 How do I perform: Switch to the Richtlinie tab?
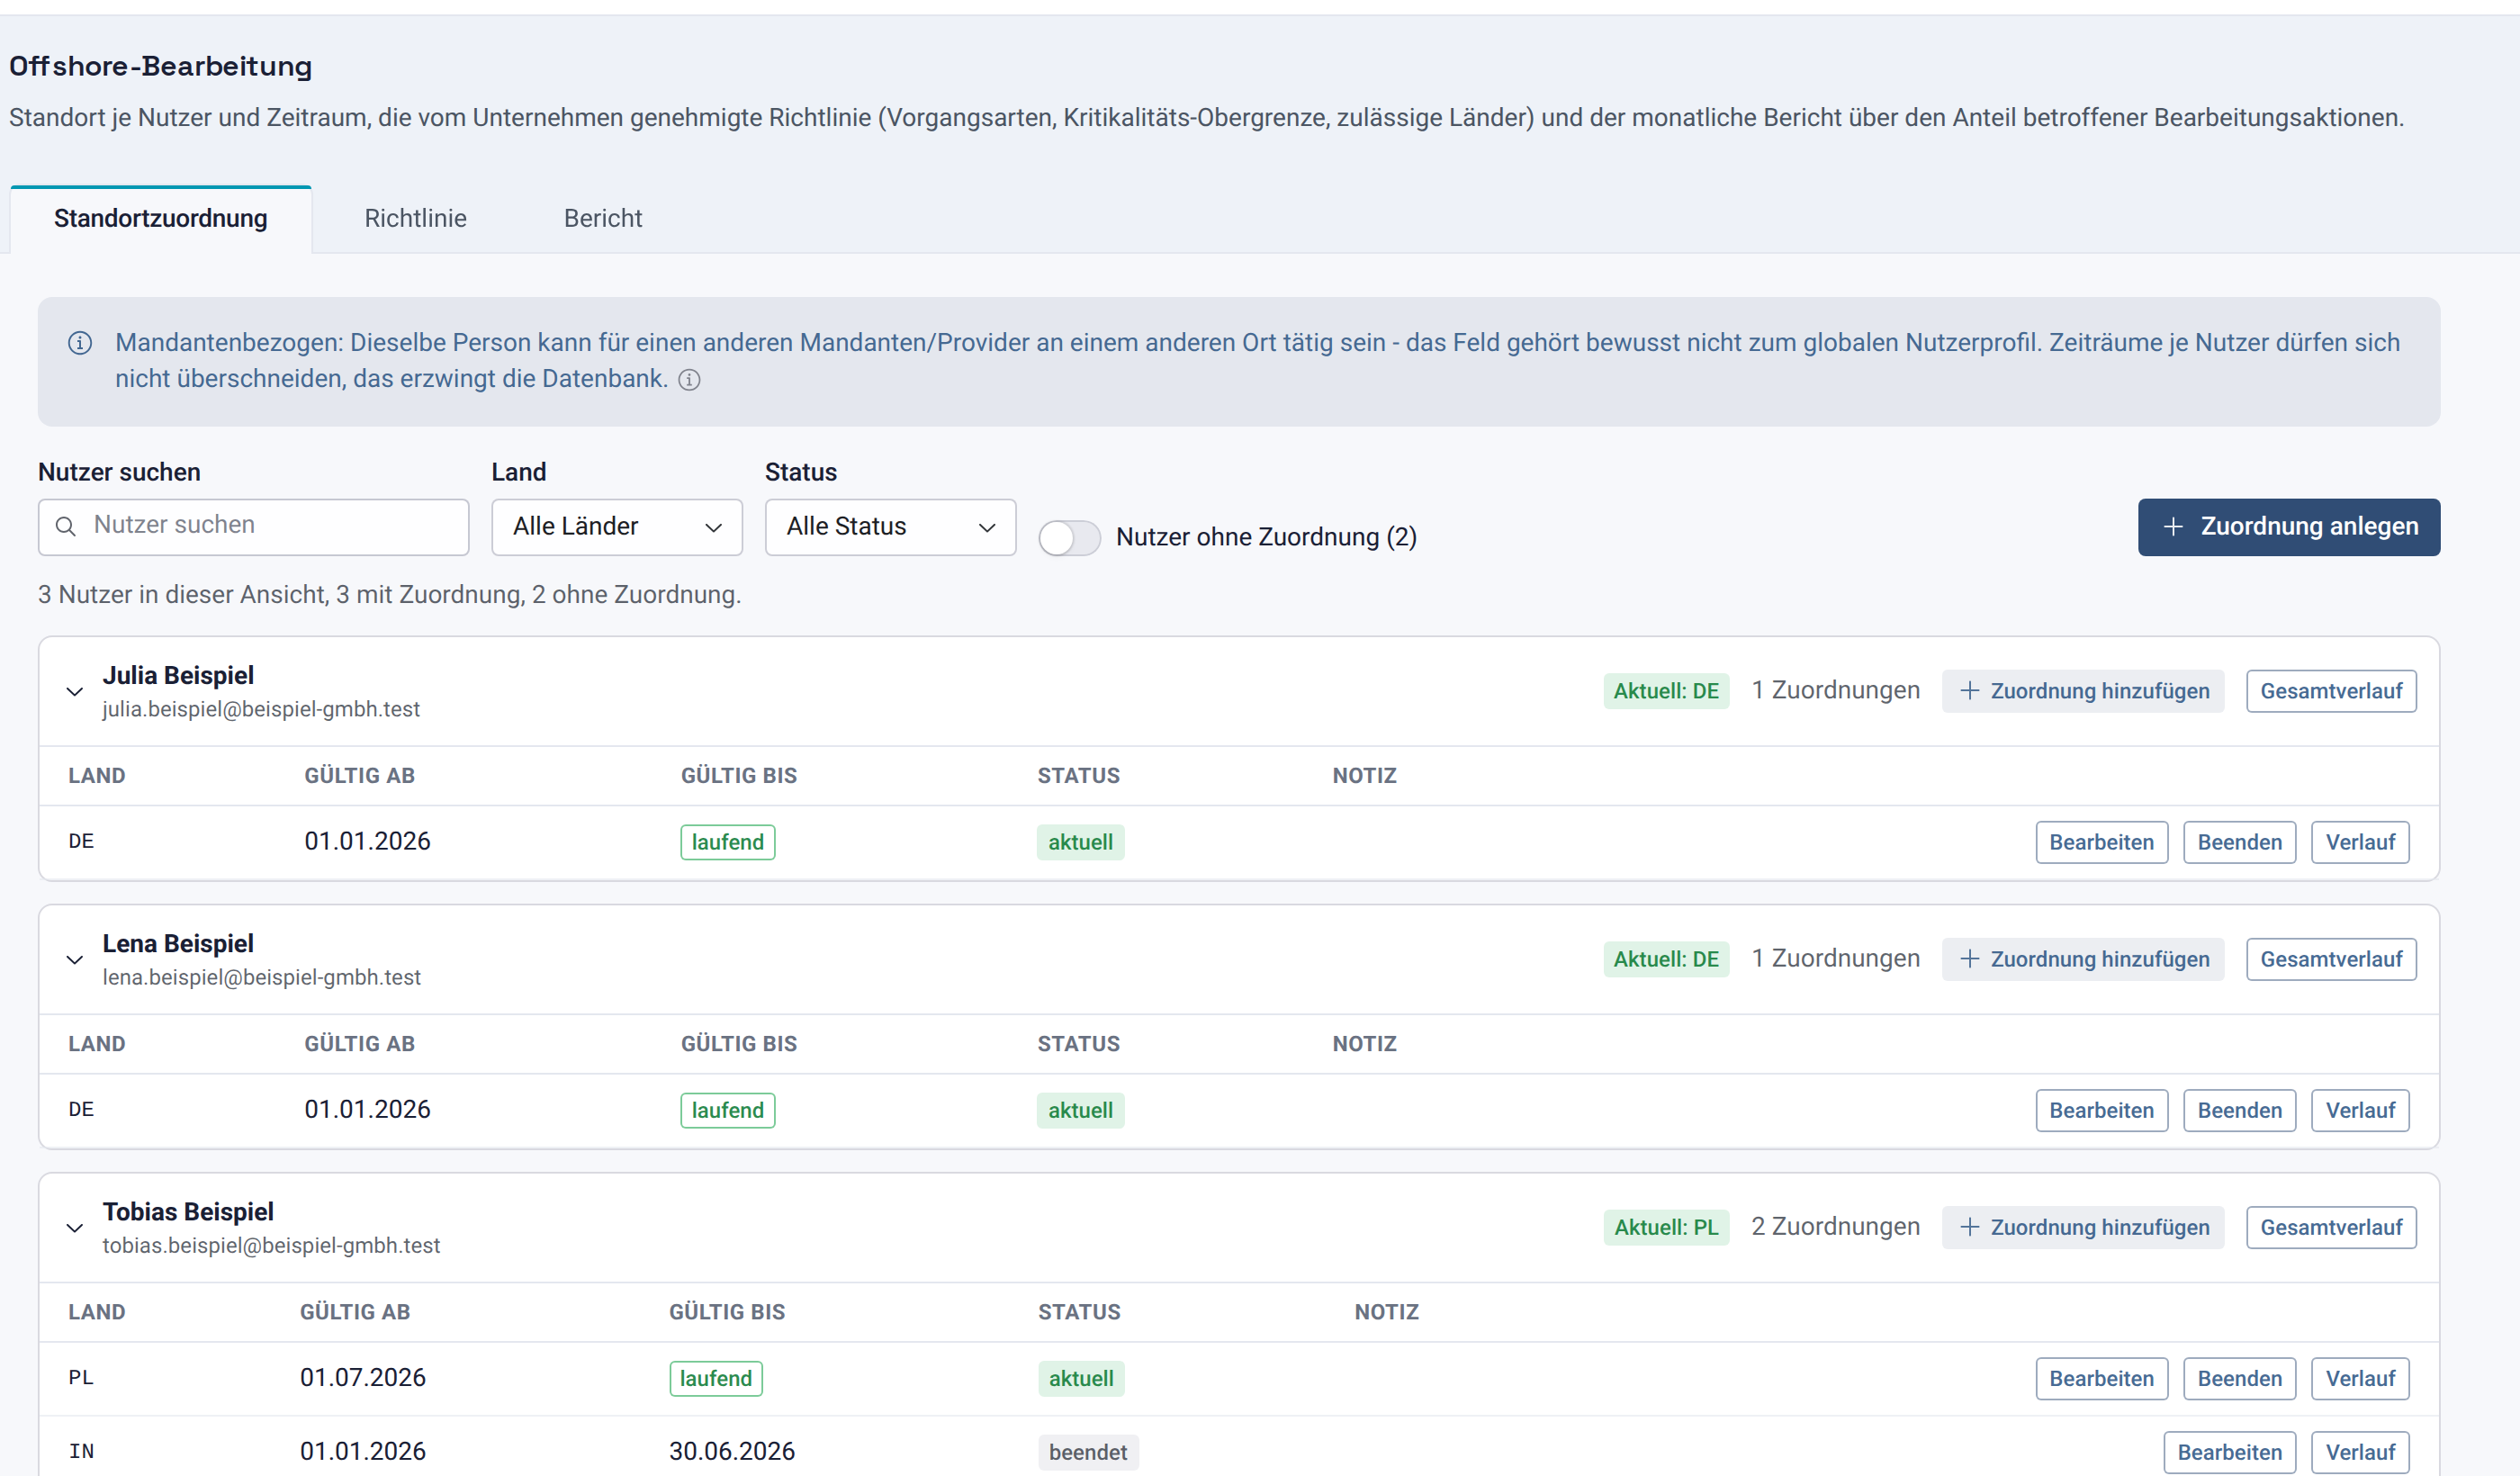[x=416, y=219]
